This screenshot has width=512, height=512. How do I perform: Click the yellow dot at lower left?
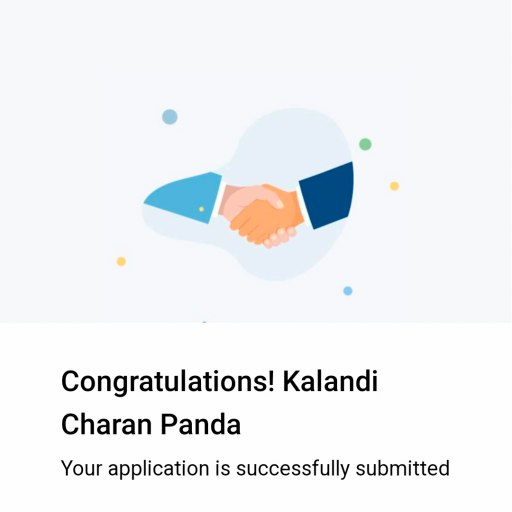click(x=121, y=261)
